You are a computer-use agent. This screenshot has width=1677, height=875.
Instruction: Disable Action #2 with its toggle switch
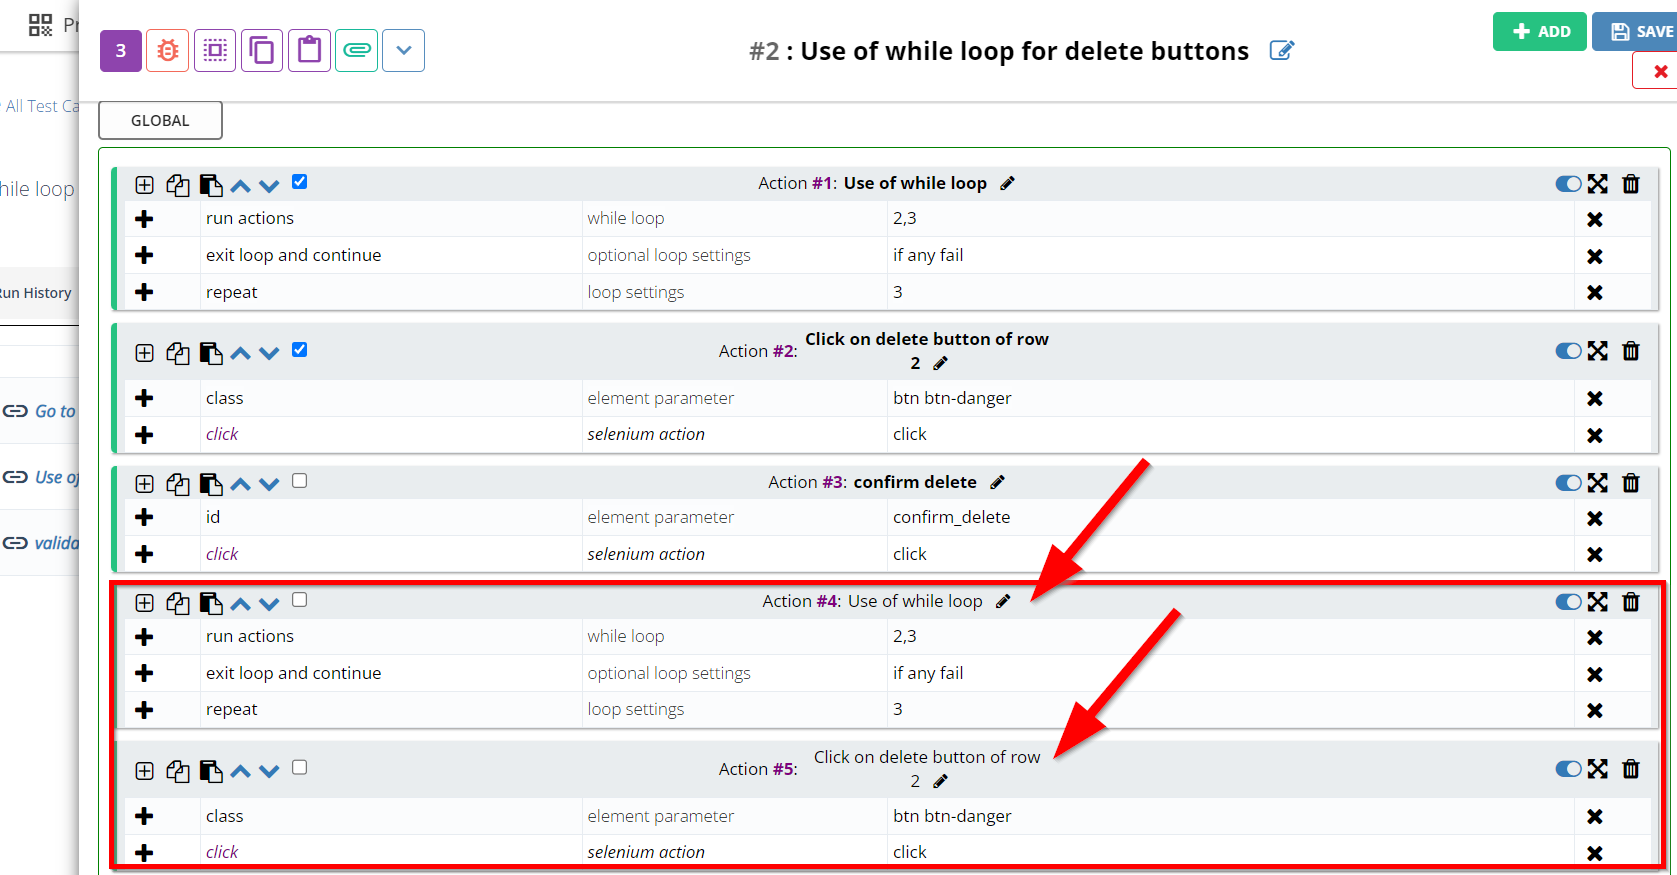click(1567, 351)
